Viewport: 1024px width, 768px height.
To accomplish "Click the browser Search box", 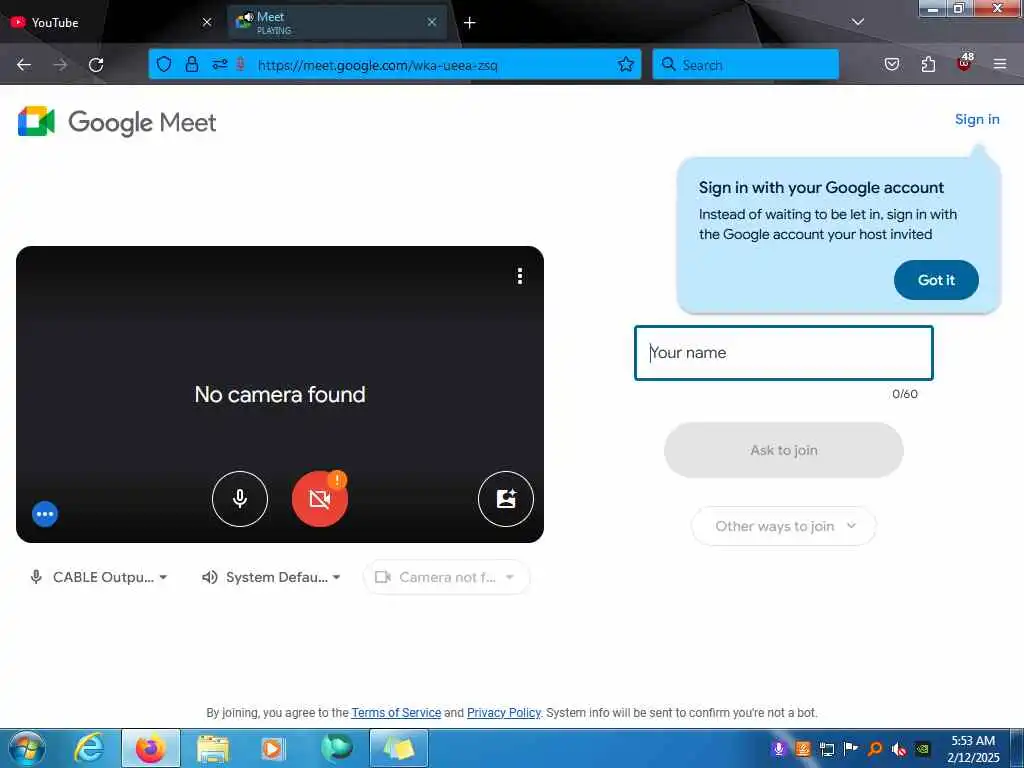I will pos(745,65).
